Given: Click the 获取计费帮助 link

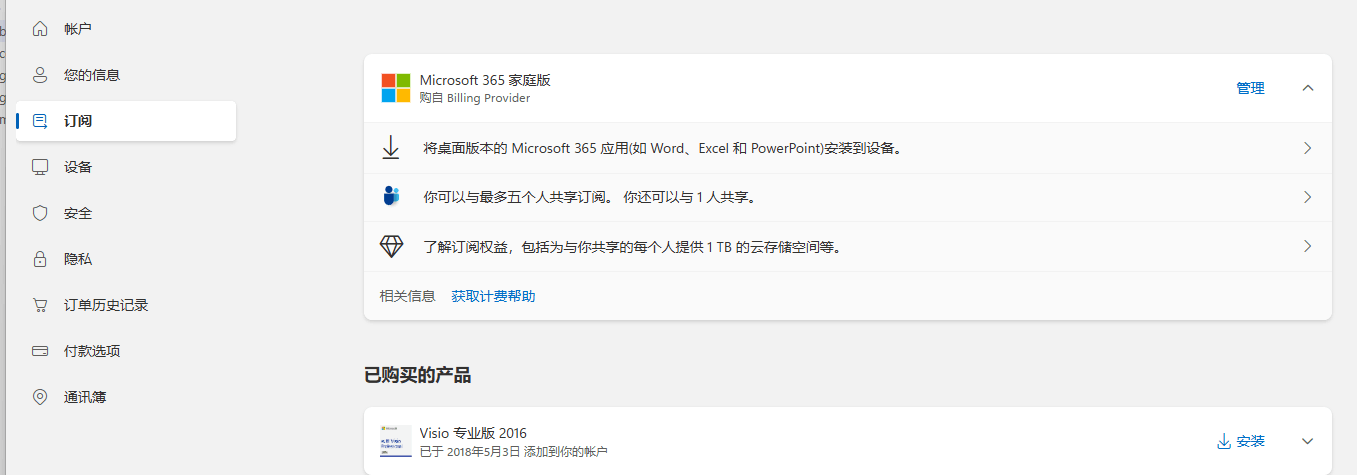Looking at the screenshot, I should click(493, 296).
